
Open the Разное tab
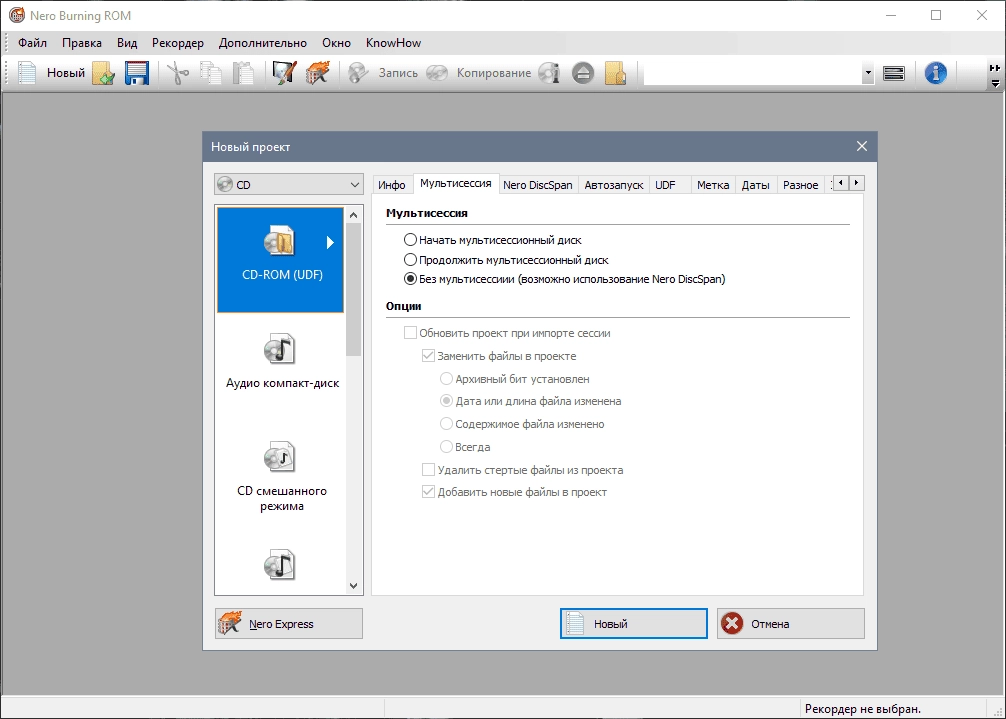tap(801, 185)
